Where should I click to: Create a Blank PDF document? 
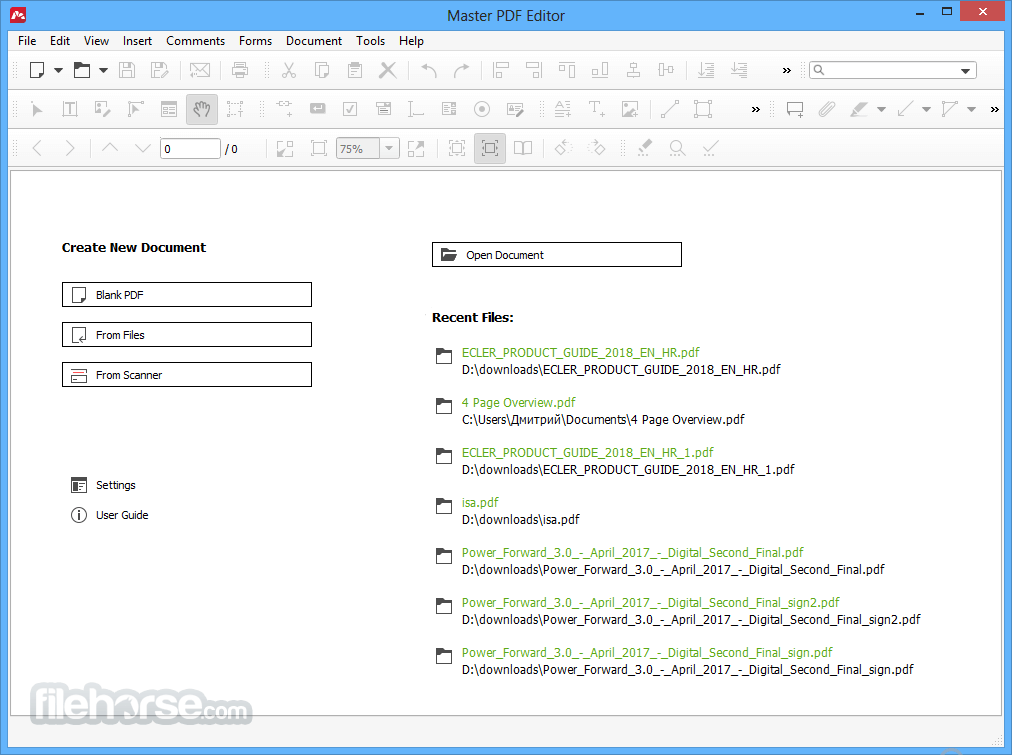coord(187,294)
